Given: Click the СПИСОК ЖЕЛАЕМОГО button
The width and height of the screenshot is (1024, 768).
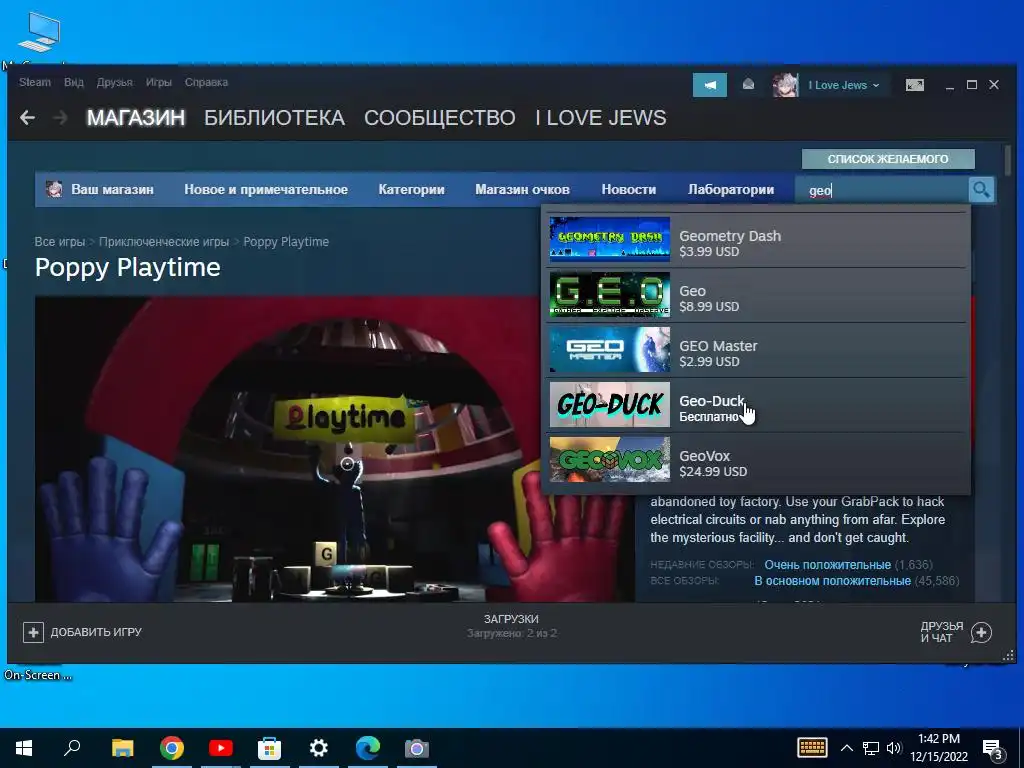Looking at the screenshot, I should (888, 159).
